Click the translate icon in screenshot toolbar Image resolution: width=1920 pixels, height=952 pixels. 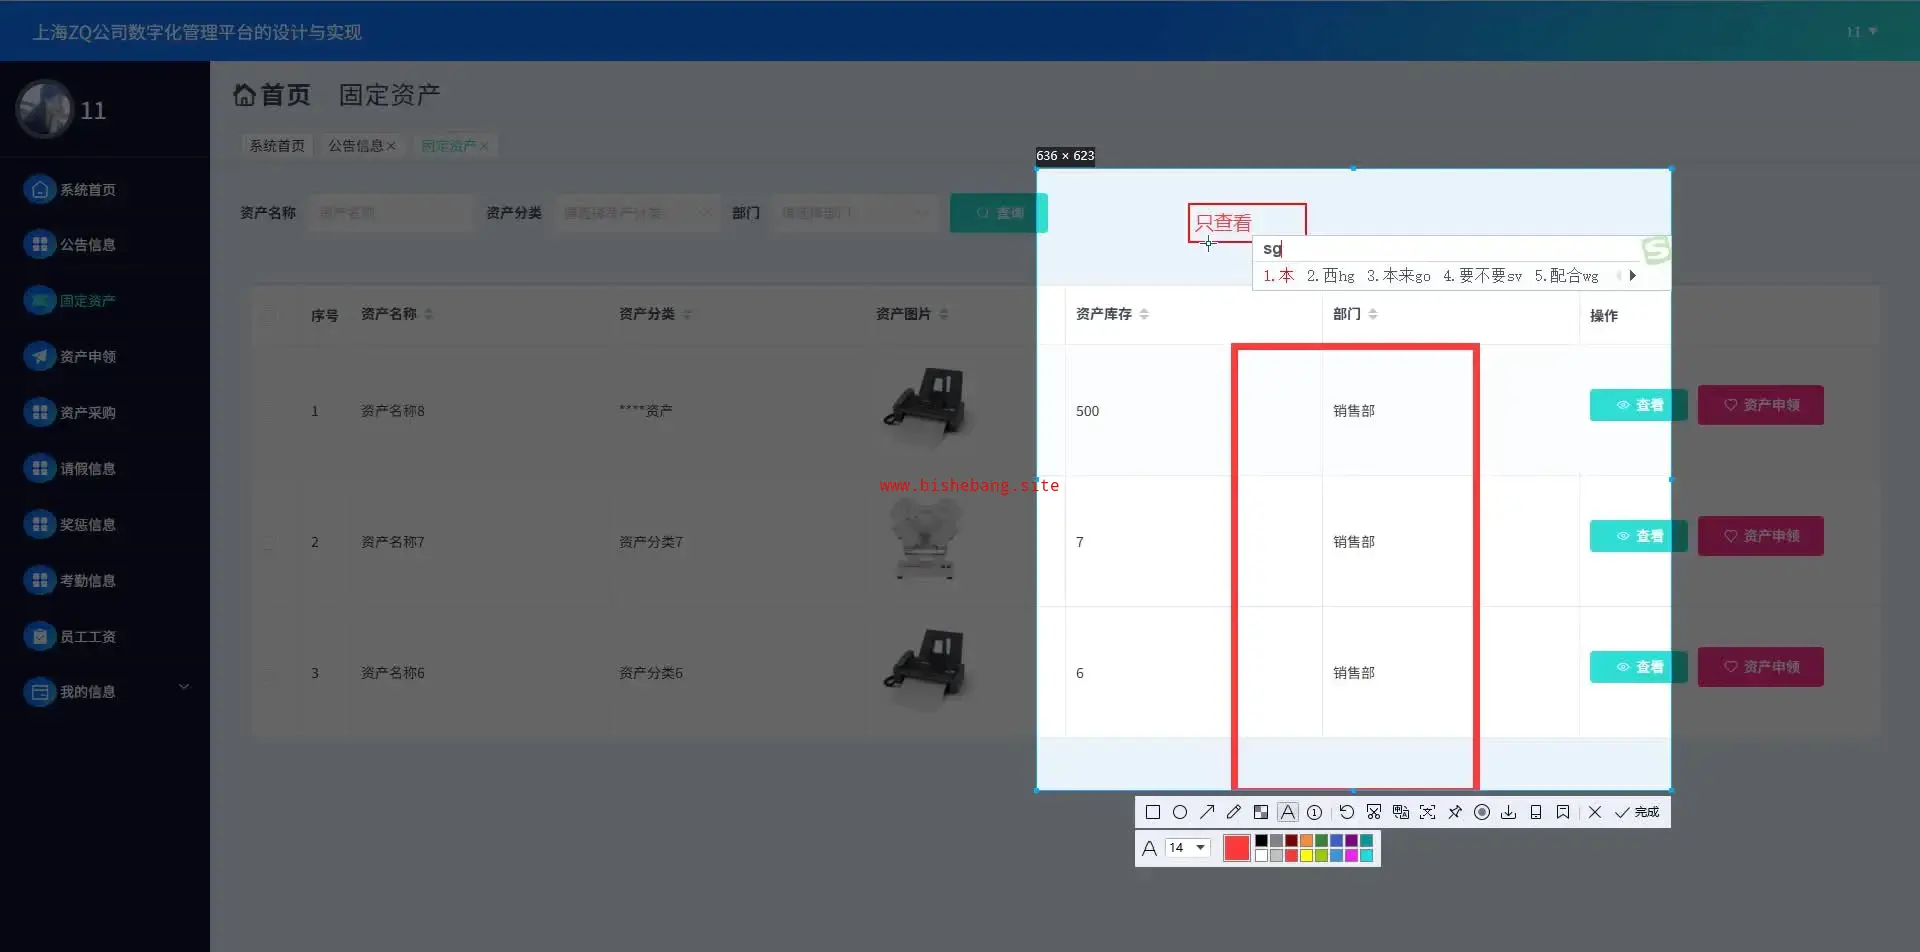coord(1401,812)
